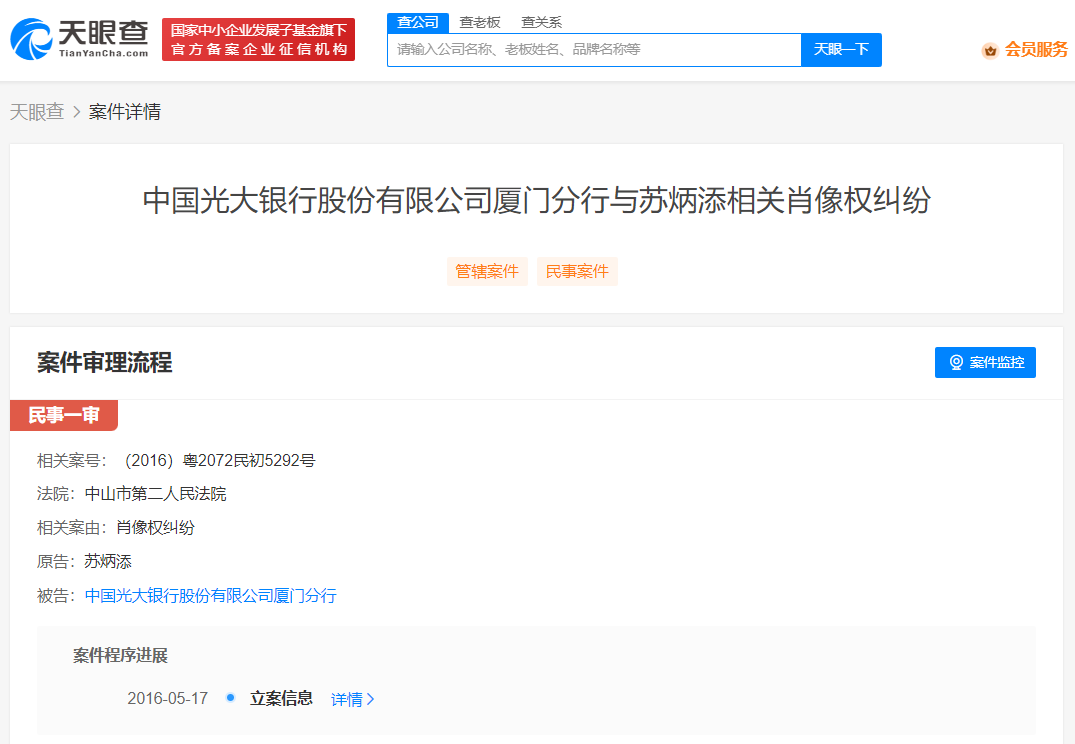1075x744 pixels.
Task: Open the TianYanCha logo homepage
Action: [79, 39]
